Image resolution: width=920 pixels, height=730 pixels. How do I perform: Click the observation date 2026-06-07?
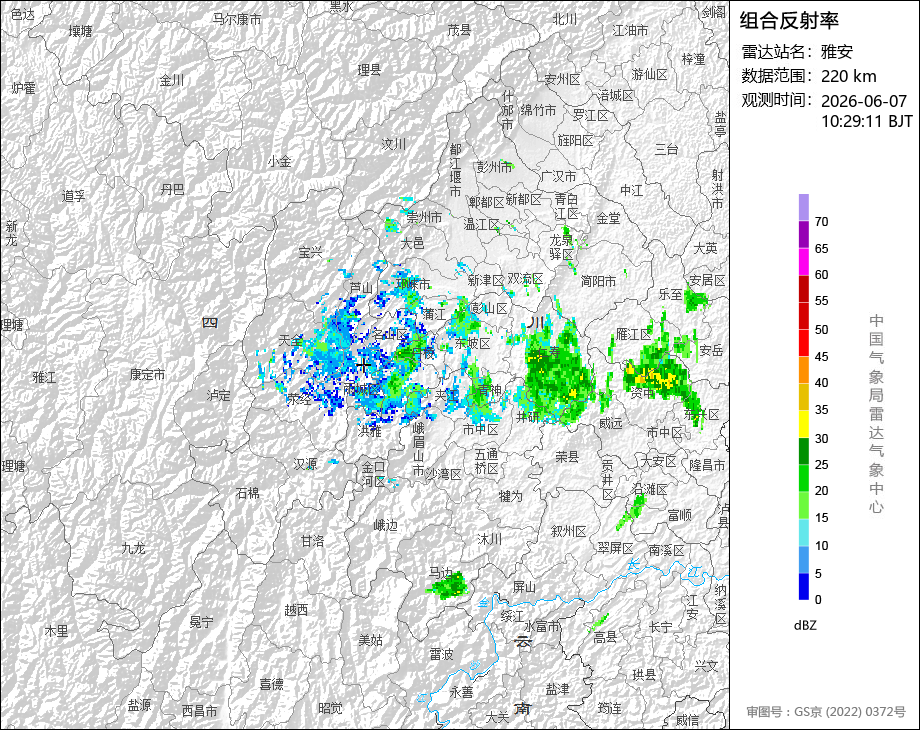point(864,101)
